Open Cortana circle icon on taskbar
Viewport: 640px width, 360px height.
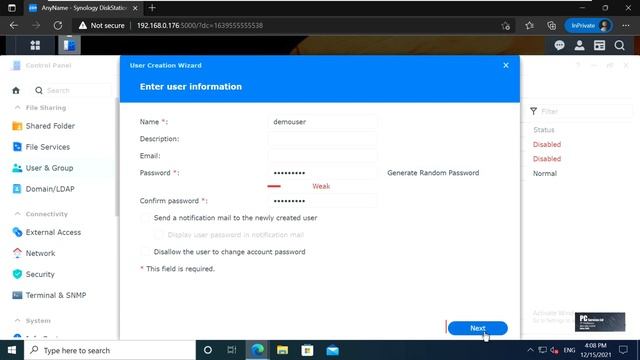click(x=208, y=350)
